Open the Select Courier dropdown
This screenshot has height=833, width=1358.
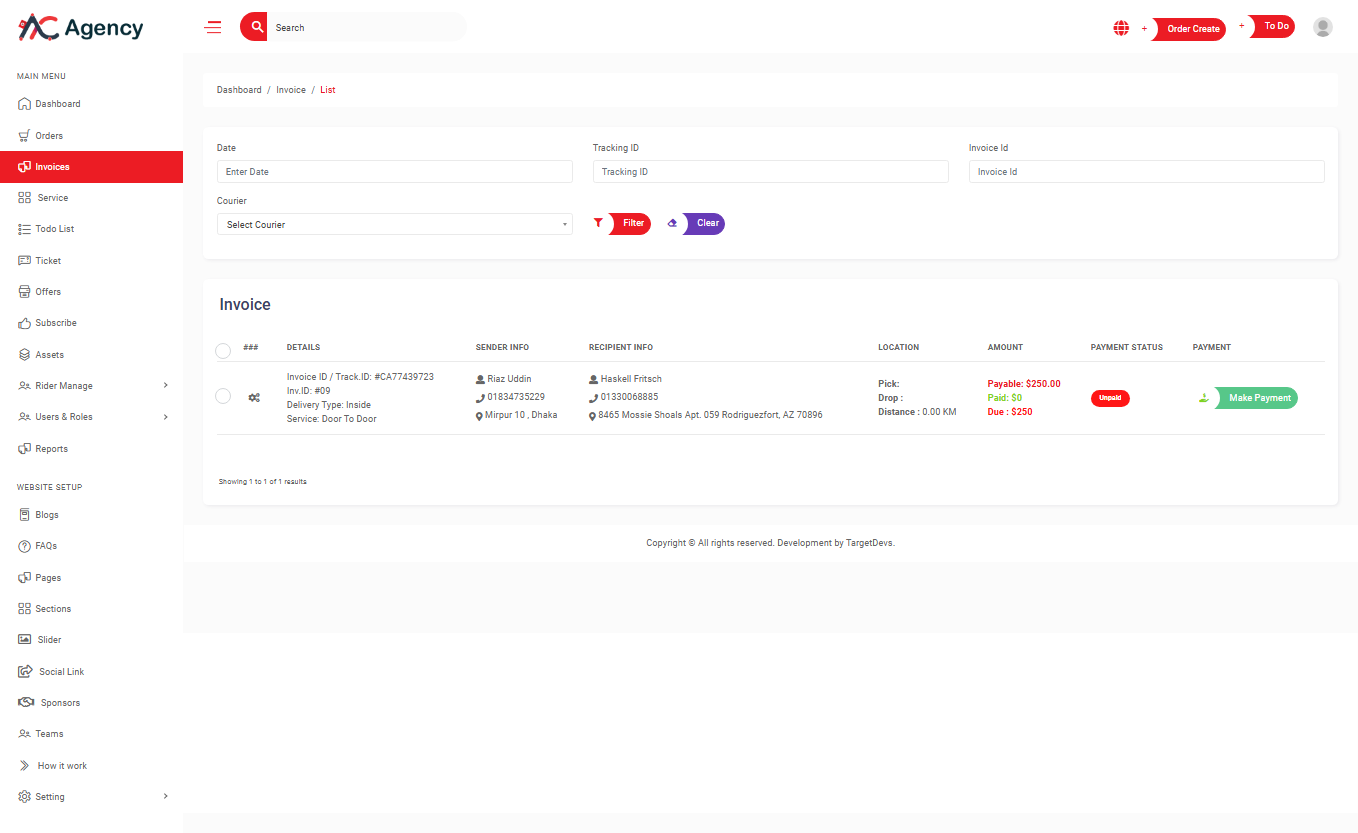394,225
